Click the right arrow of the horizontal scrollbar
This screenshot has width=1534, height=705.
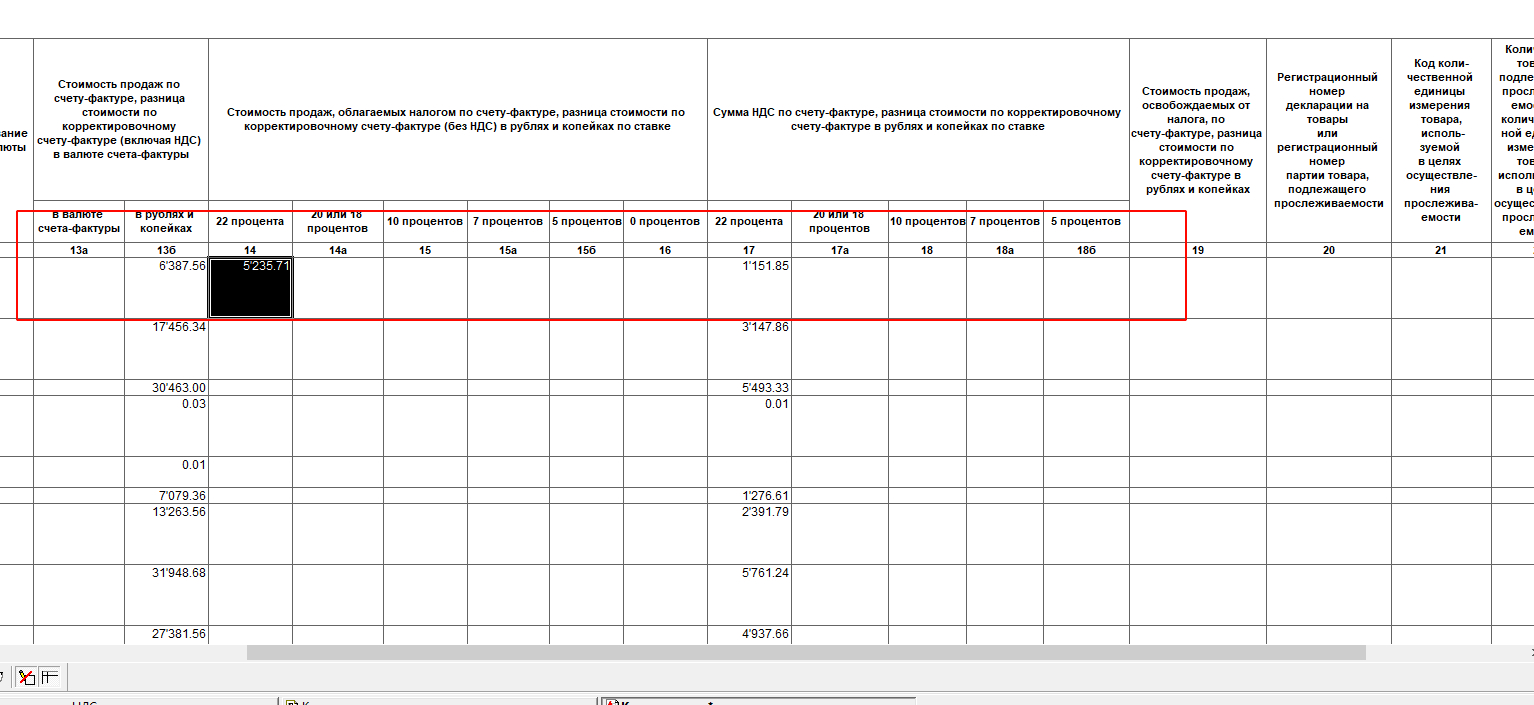[1530, 653]
